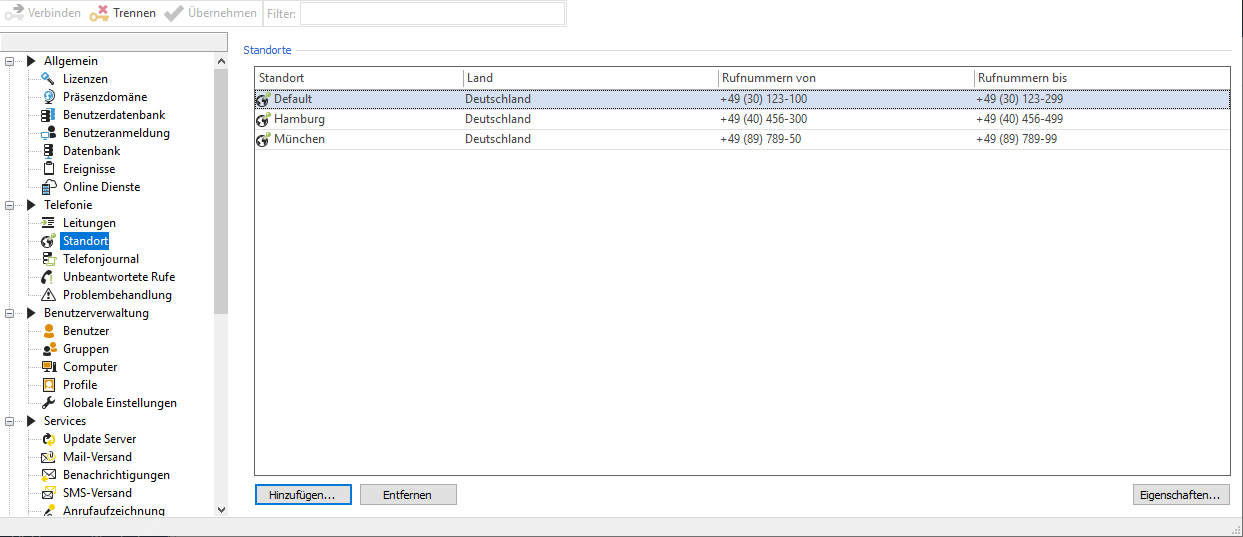
Task: Select München row in Standorte list
Action: pos(300,139)
